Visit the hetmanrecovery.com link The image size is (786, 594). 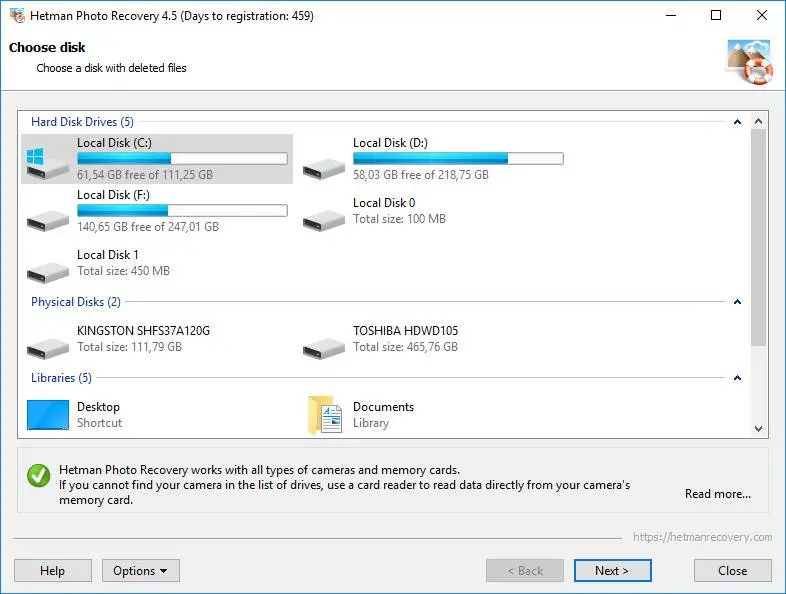point(702,537)
